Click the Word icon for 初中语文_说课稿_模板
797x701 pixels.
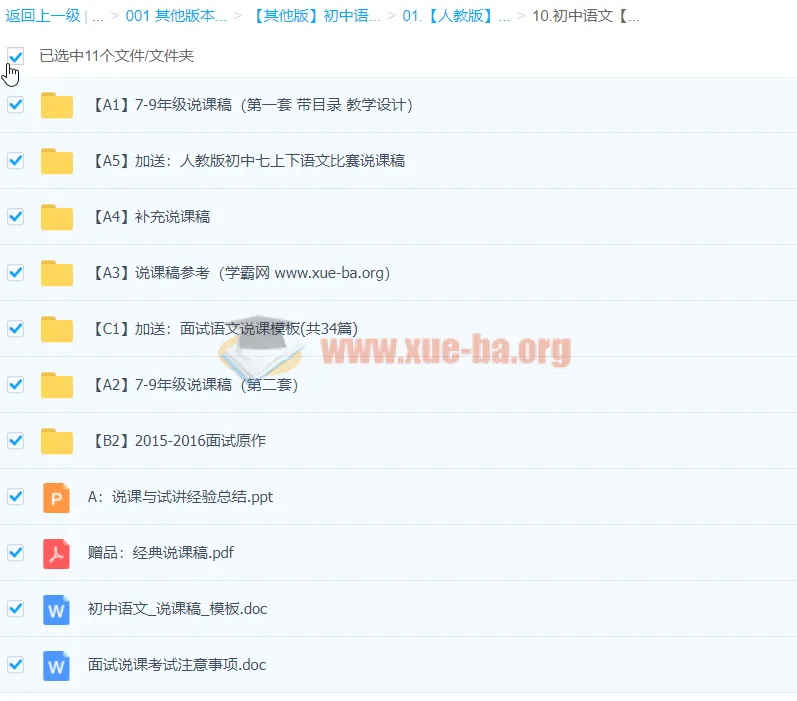(57, 609)
